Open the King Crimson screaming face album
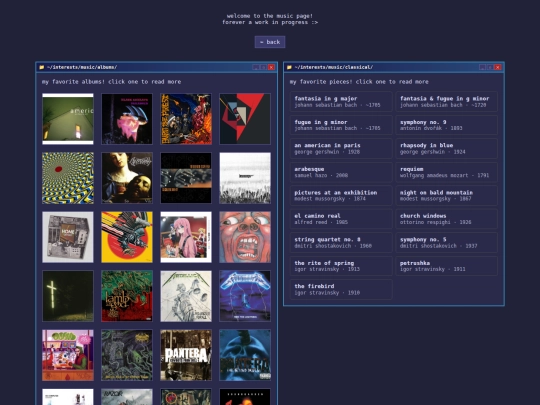Image resolution: width=540 pixels, height=405 pixels. [x=245, y=237]
